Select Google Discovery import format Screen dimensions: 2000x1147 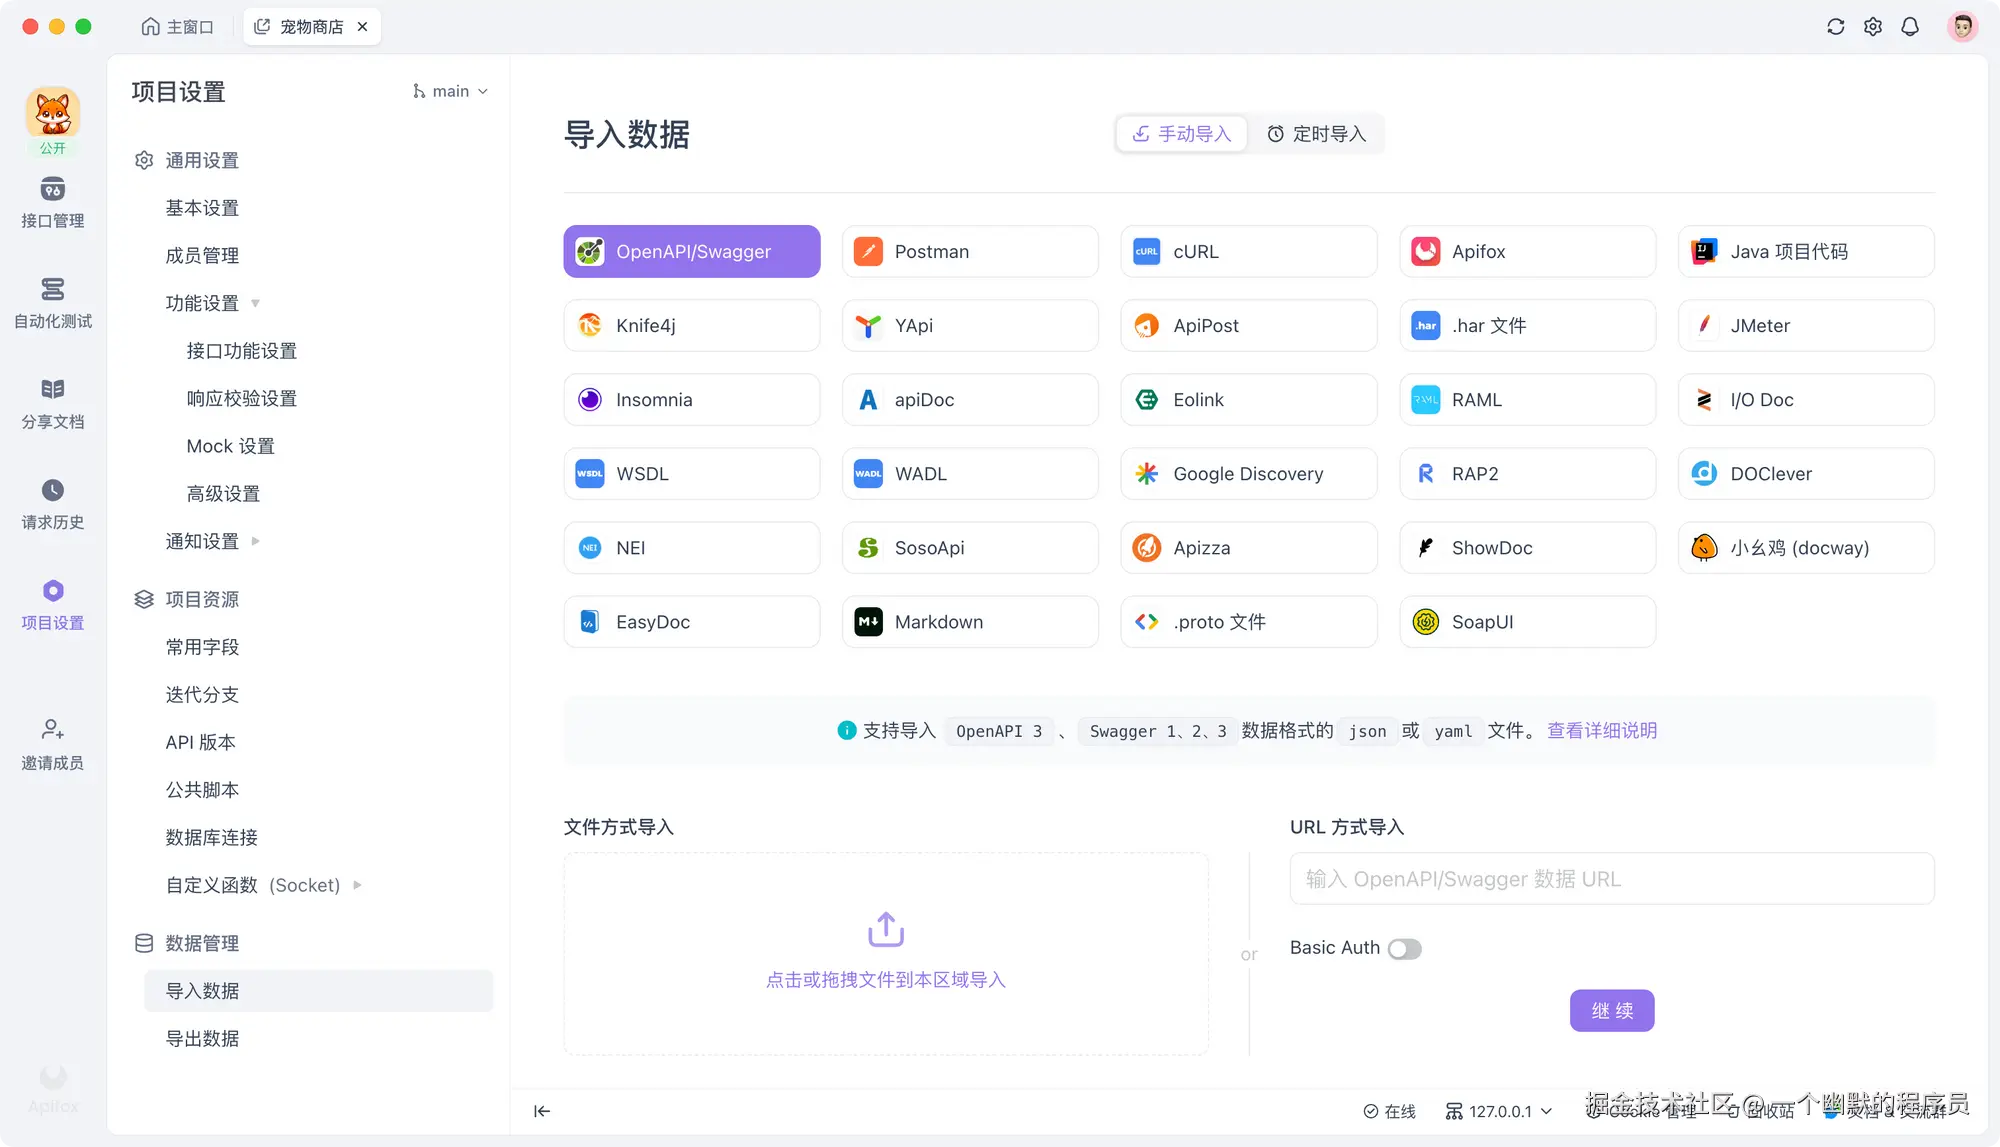[1249, 474]
